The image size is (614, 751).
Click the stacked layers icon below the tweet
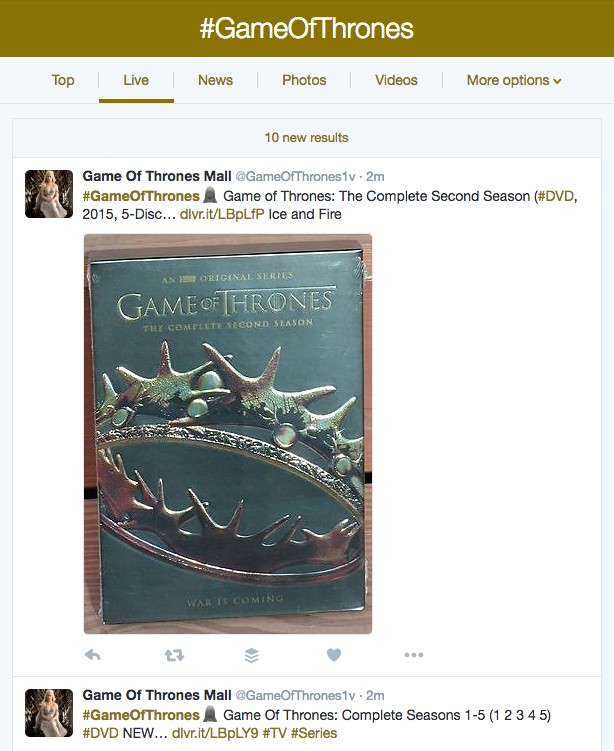251,655
